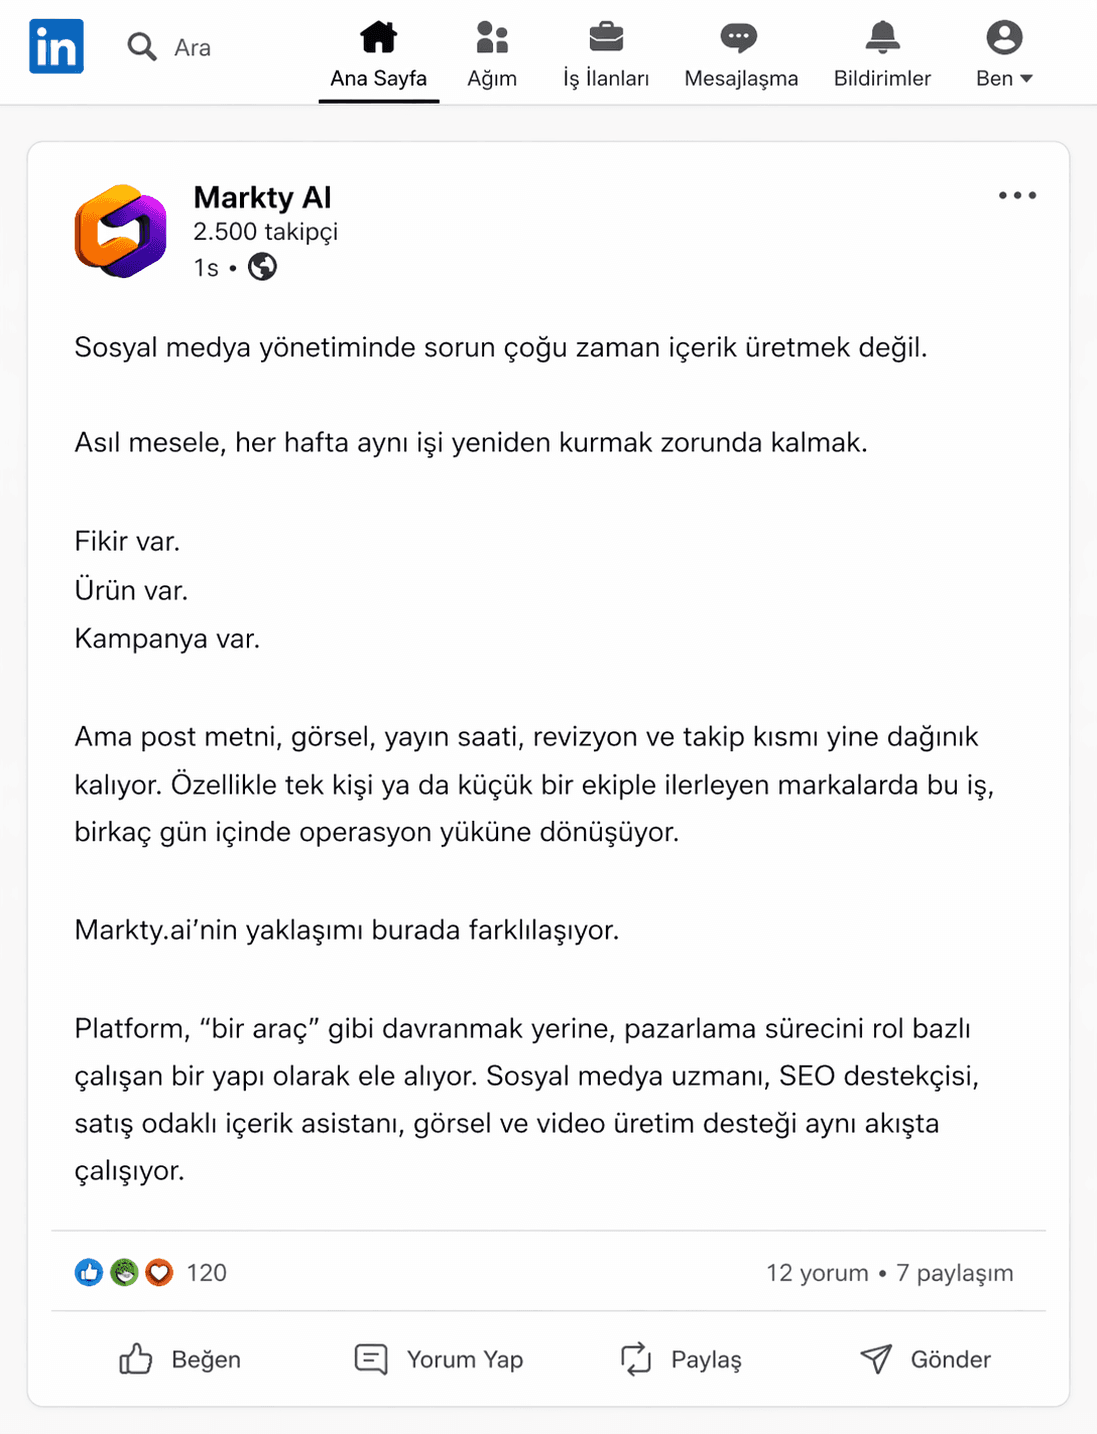Open post options three-dot menu
The image size is (1097, 1434).
1017,196
